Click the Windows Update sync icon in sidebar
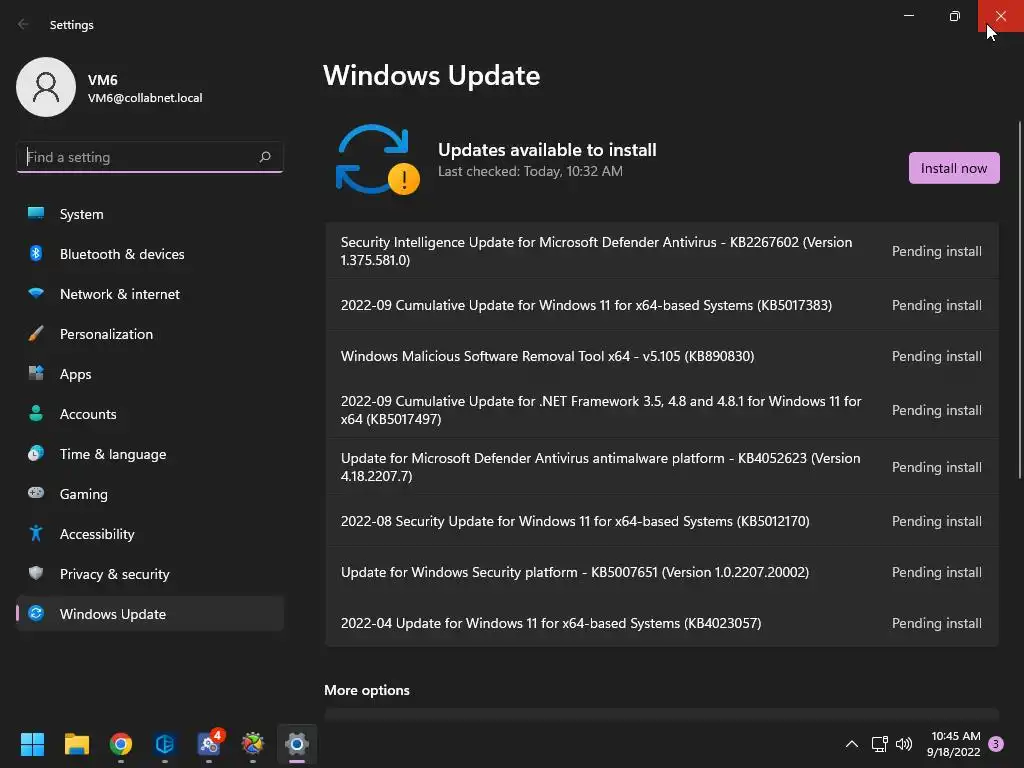 point(36,613)
